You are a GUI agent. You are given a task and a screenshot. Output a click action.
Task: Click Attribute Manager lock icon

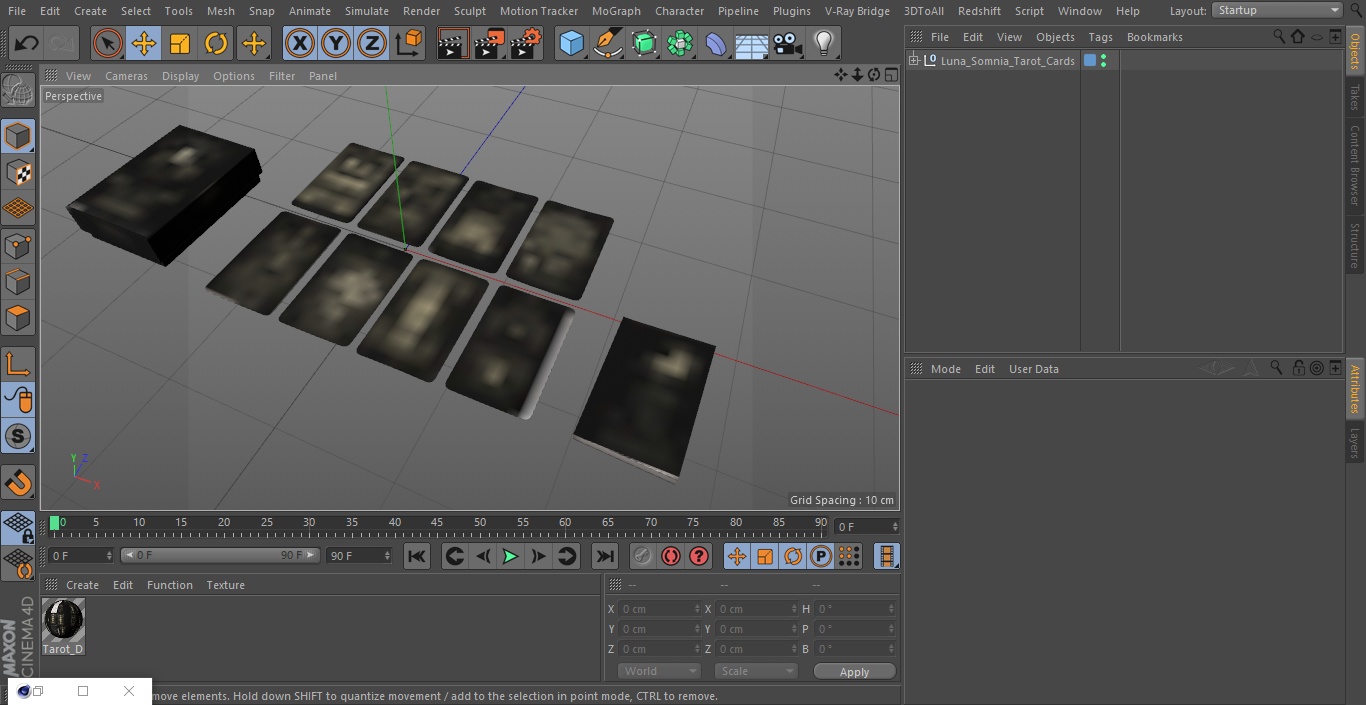(x=1298, y=368)
